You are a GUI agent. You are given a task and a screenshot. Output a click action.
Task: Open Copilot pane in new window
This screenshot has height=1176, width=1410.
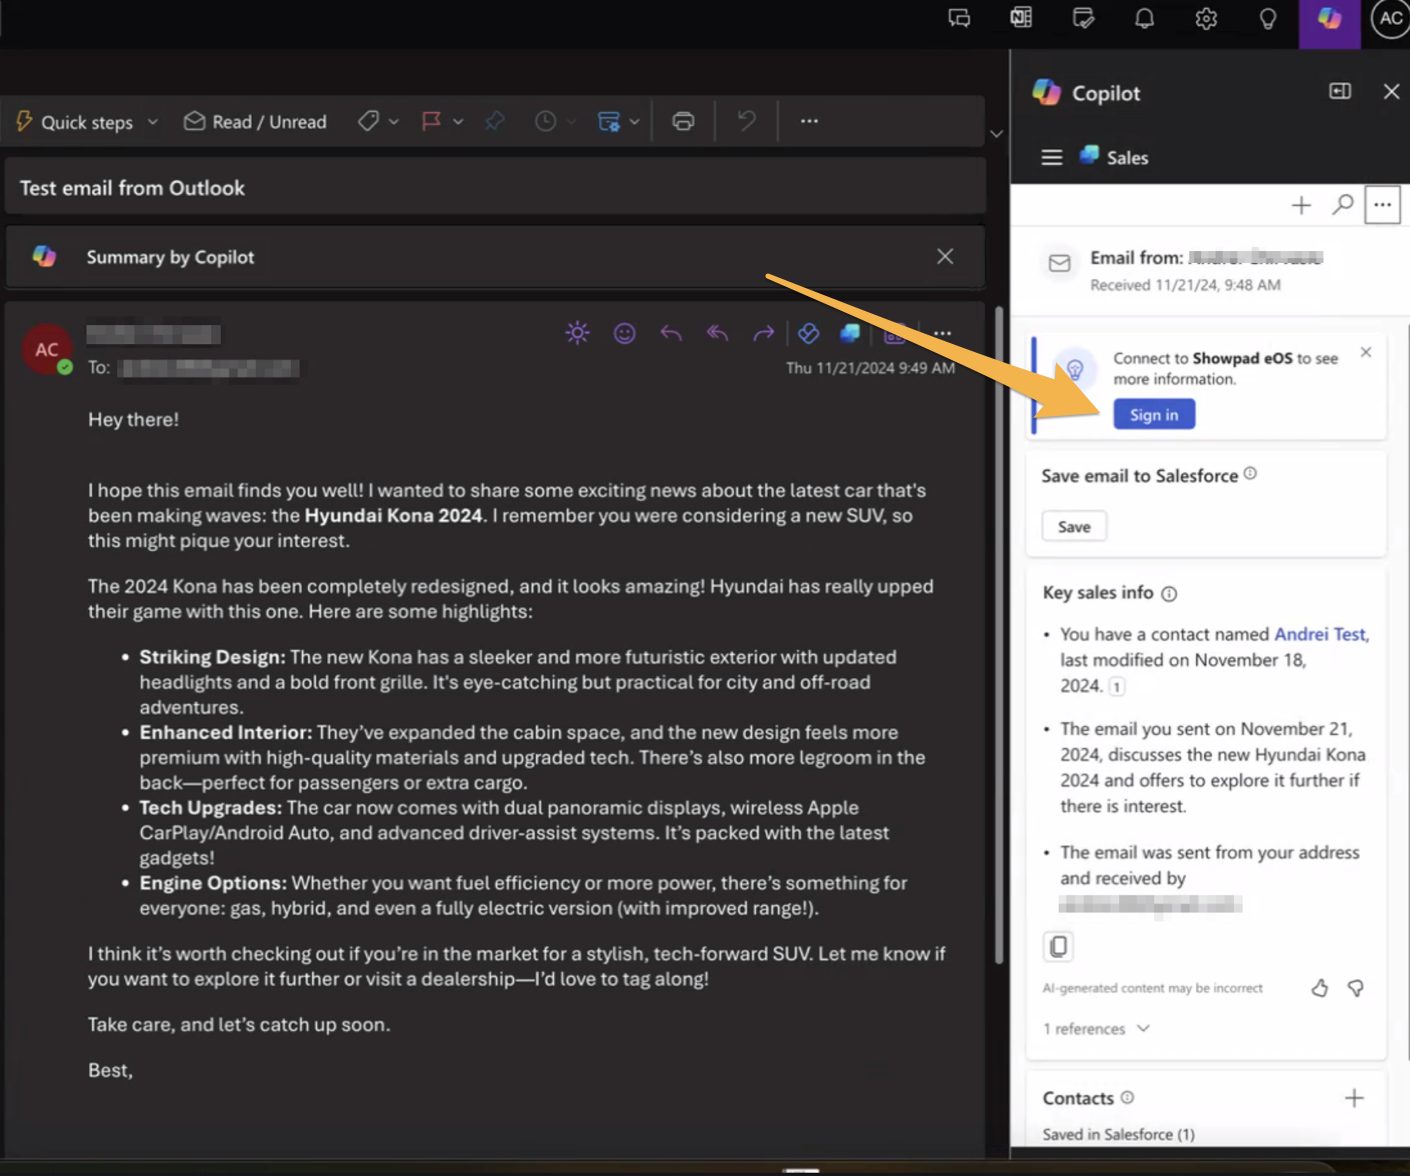(1340, 92)
